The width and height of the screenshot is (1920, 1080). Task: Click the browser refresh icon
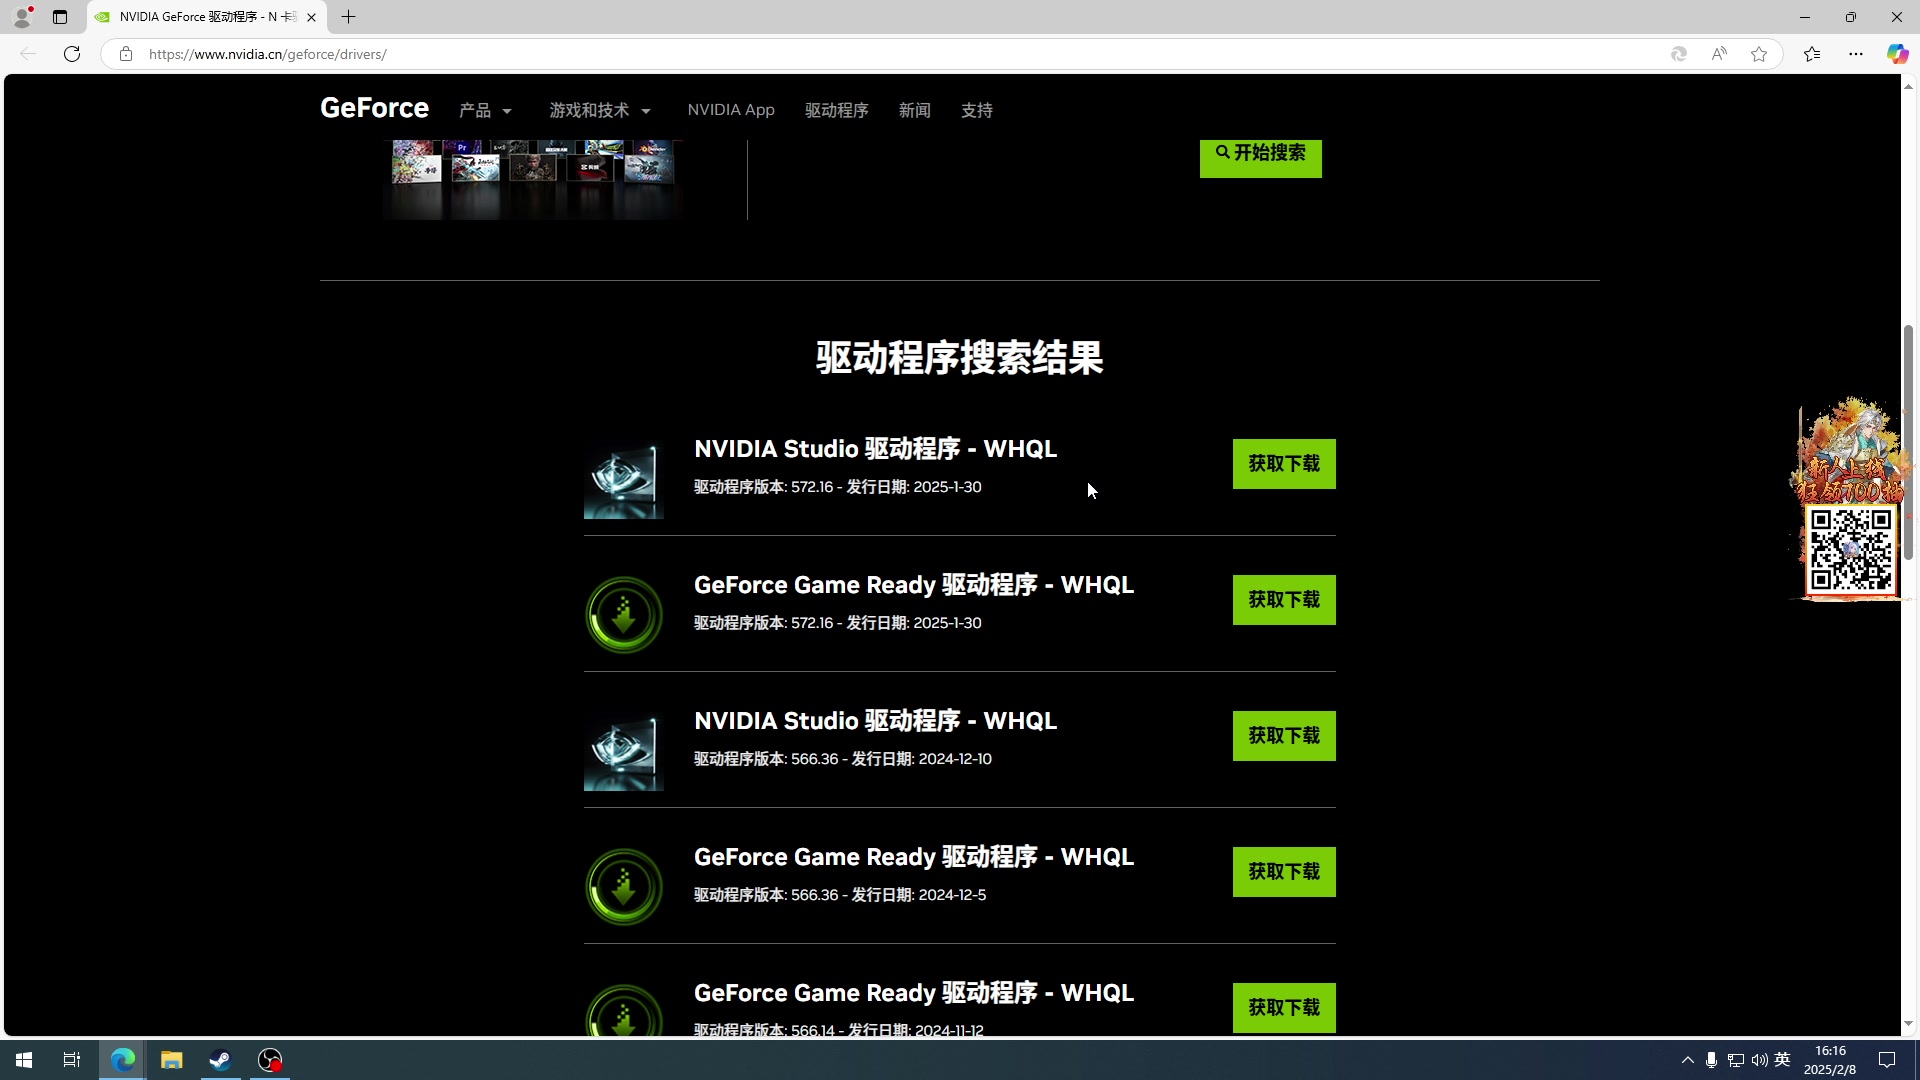pyautogui.click(x=72, y=54)
